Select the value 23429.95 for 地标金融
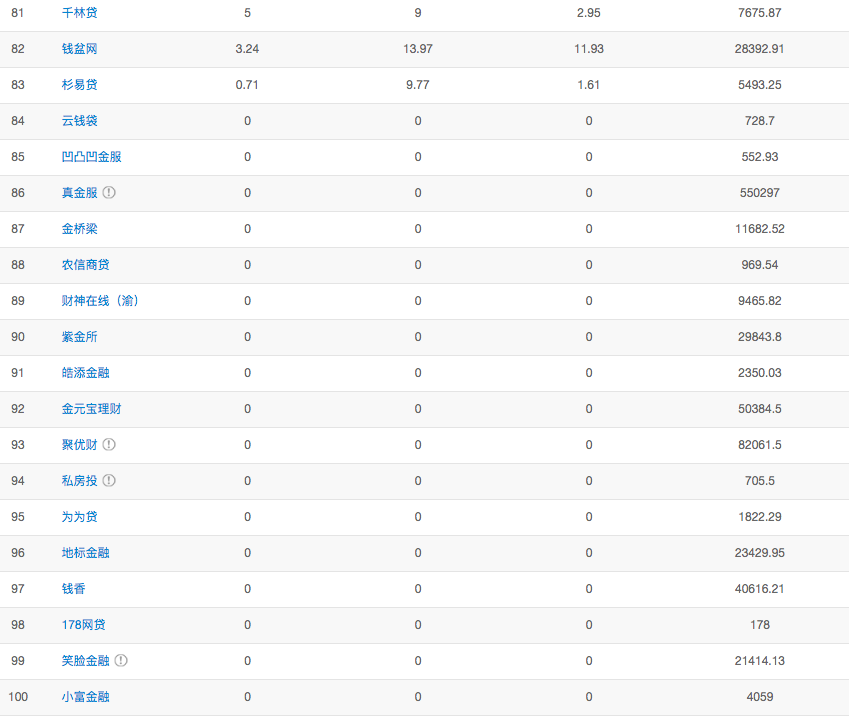The image size is (849, 720). [x=760, y=553]
